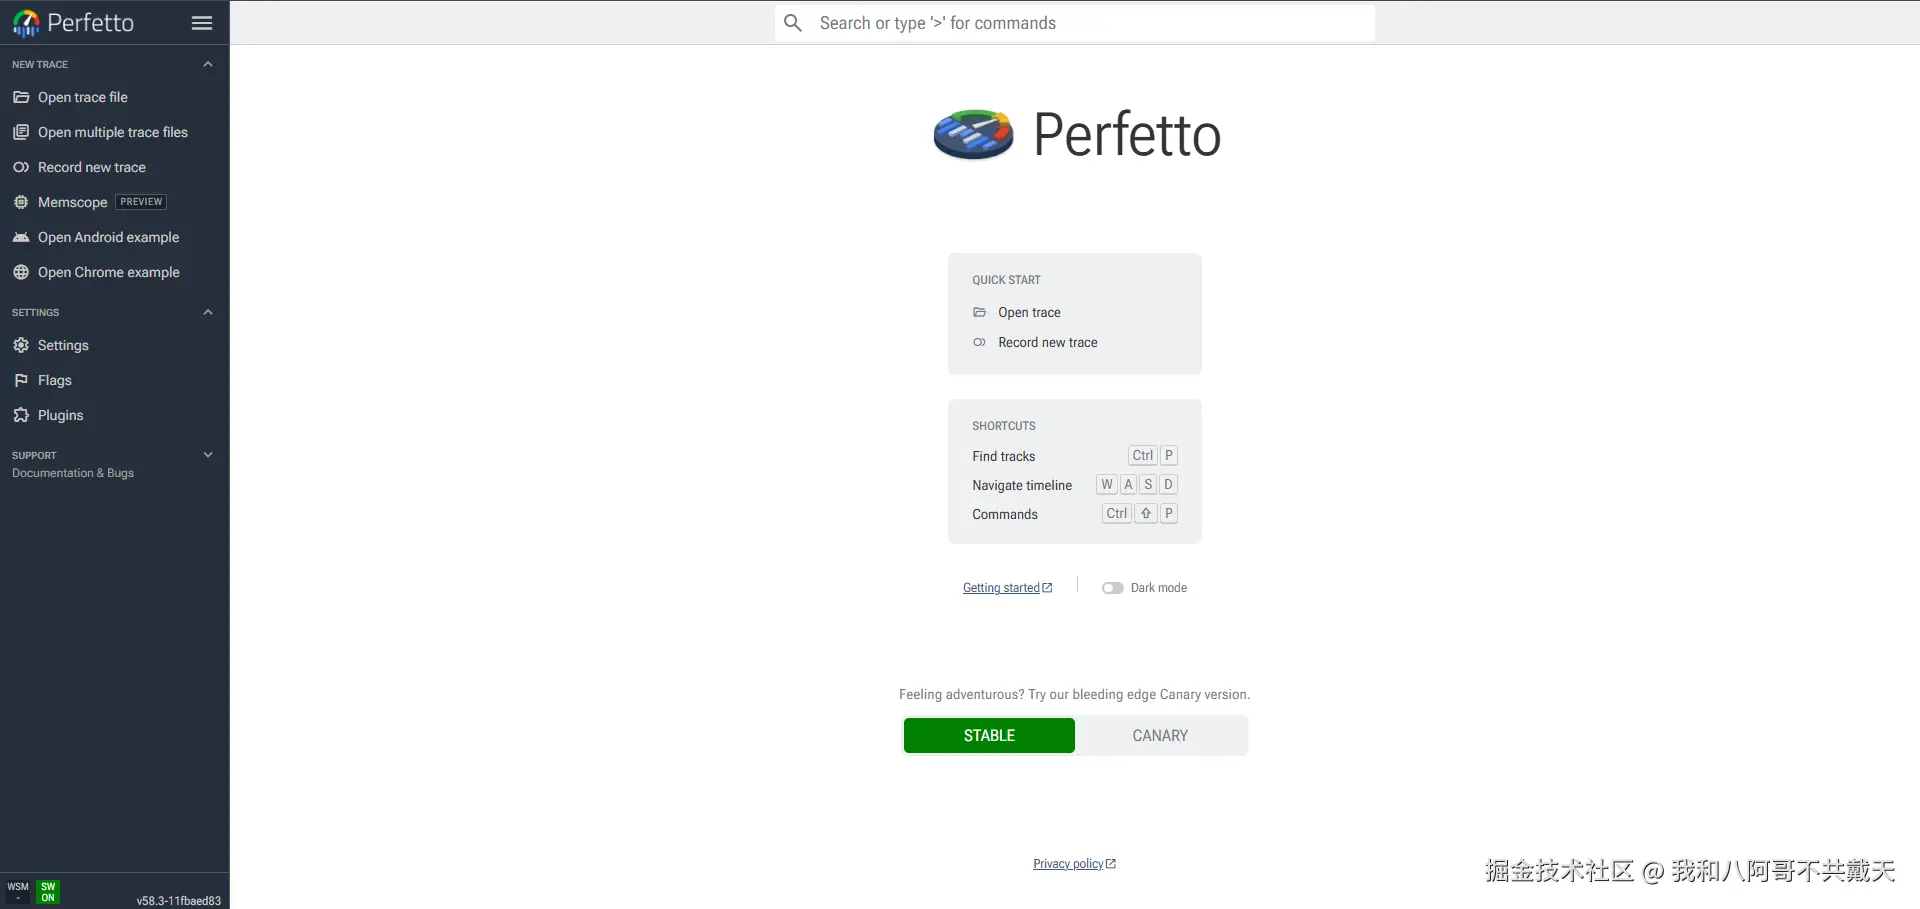This screenshot has width=1920, height=909.
Task: Click the search magnifier icon
Action: (793, 23)
